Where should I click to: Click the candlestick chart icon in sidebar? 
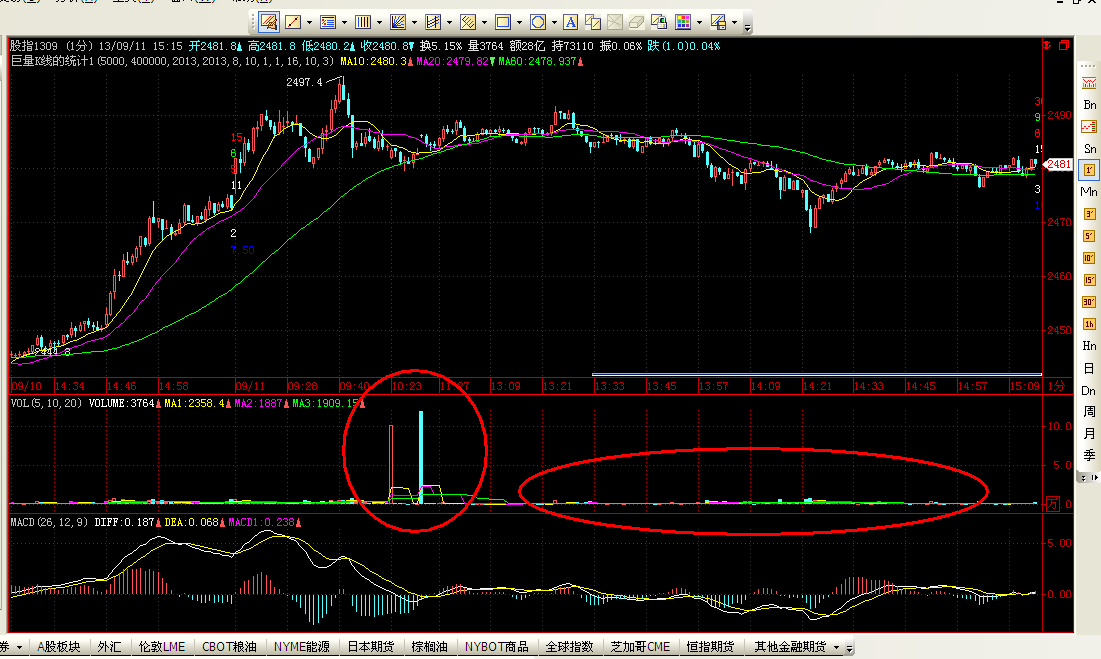(1089, 84)
